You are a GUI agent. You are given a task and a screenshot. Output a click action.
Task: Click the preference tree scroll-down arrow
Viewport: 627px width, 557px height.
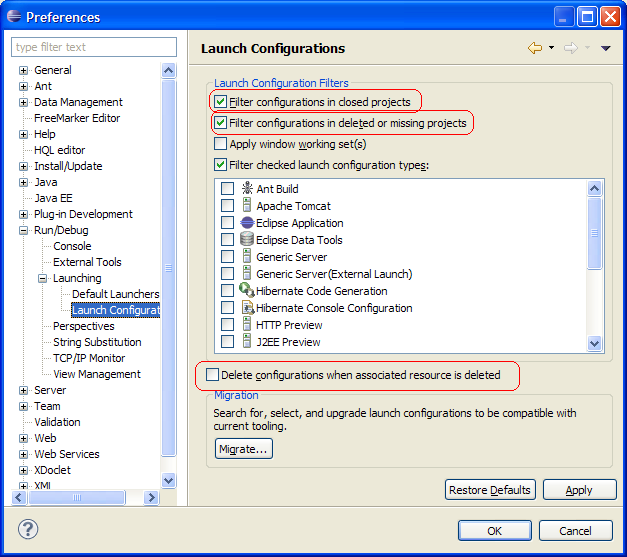pyautogui.click(x=168, y=480)
